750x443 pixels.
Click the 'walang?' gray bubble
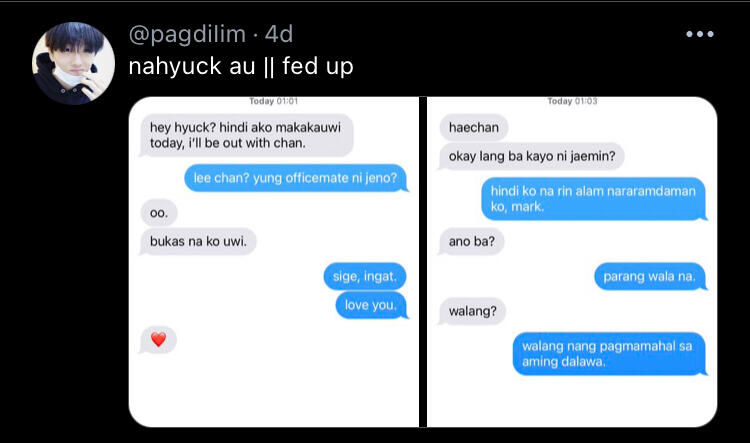[x=472, y=311]
